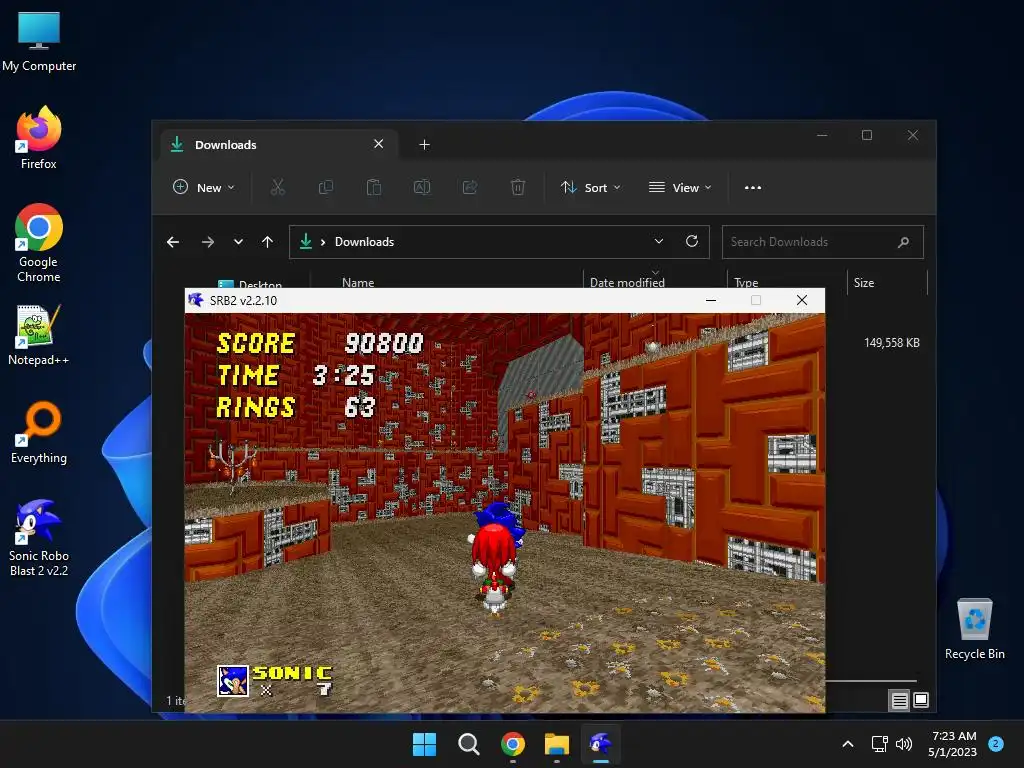Sort by the Name column
This screenshot has height=768, width=1024.
click(x=358, y=283)
